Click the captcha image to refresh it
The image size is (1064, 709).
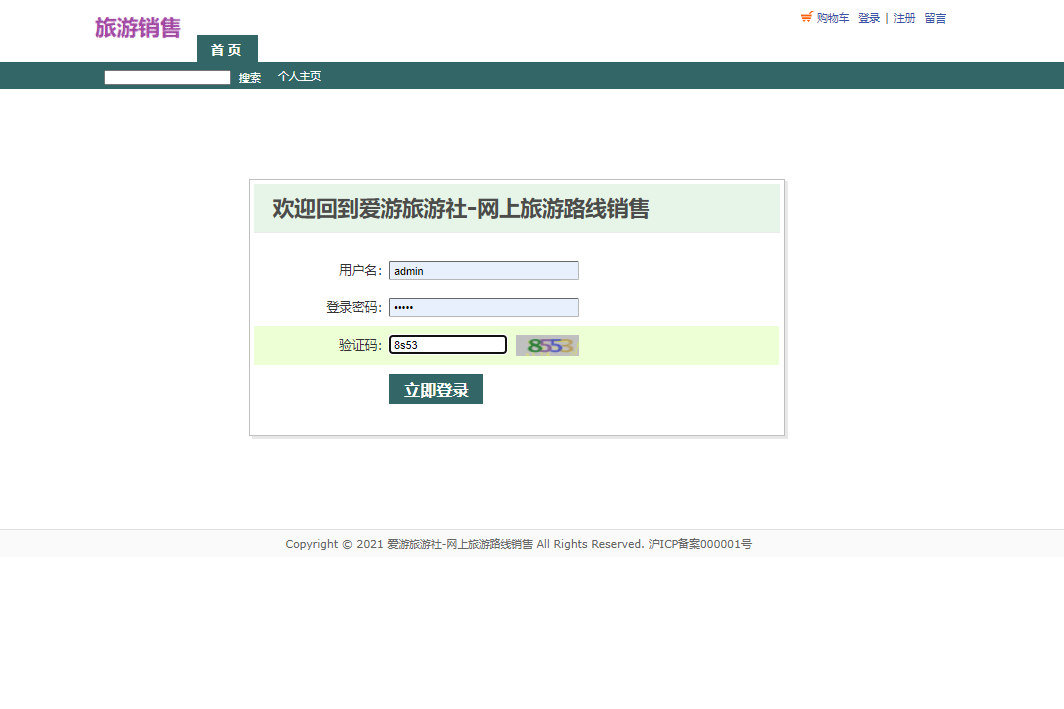pos(547,344)
